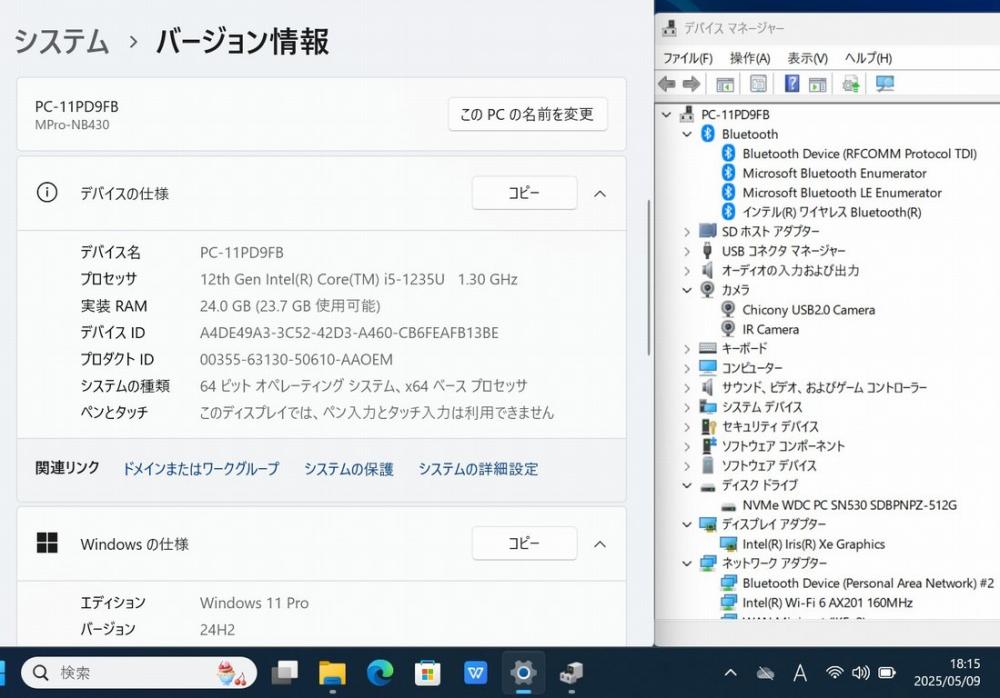This screenshot has height=698, width=1000.
Task: Click the battery tray icon
Action: point(886,672)
